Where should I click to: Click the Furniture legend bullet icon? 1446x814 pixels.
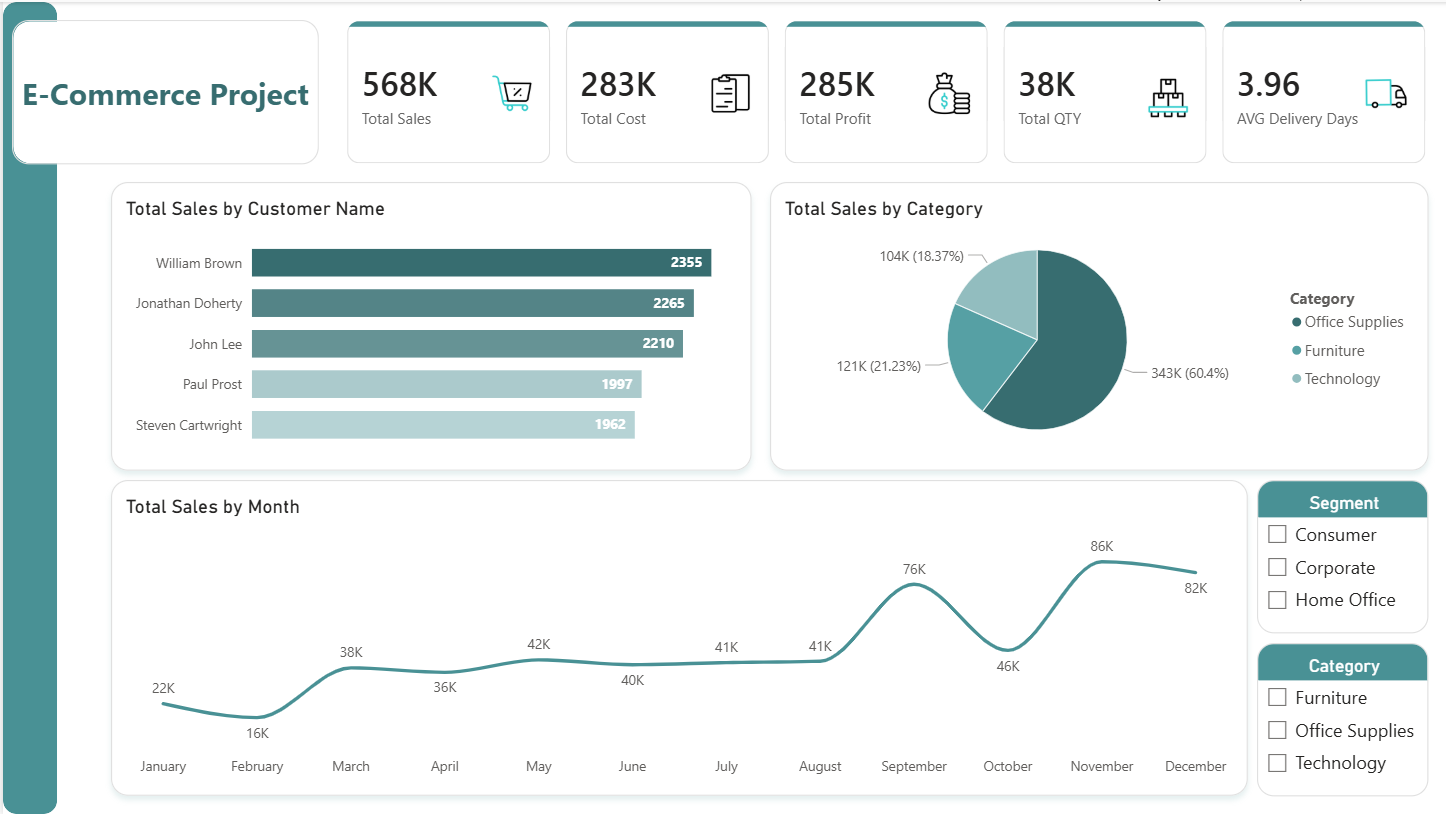[x=1296, y=350]
